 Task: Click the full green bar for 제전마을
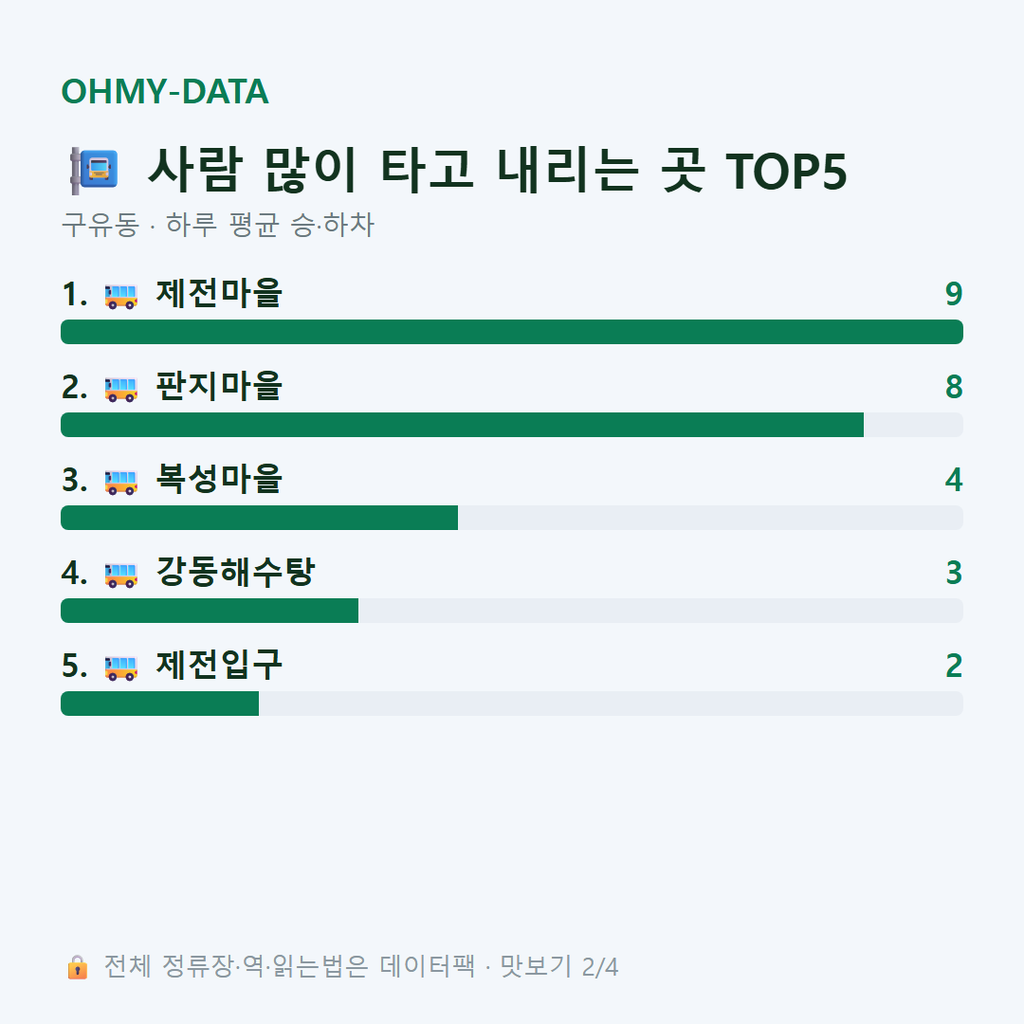(x=512, y=332)
